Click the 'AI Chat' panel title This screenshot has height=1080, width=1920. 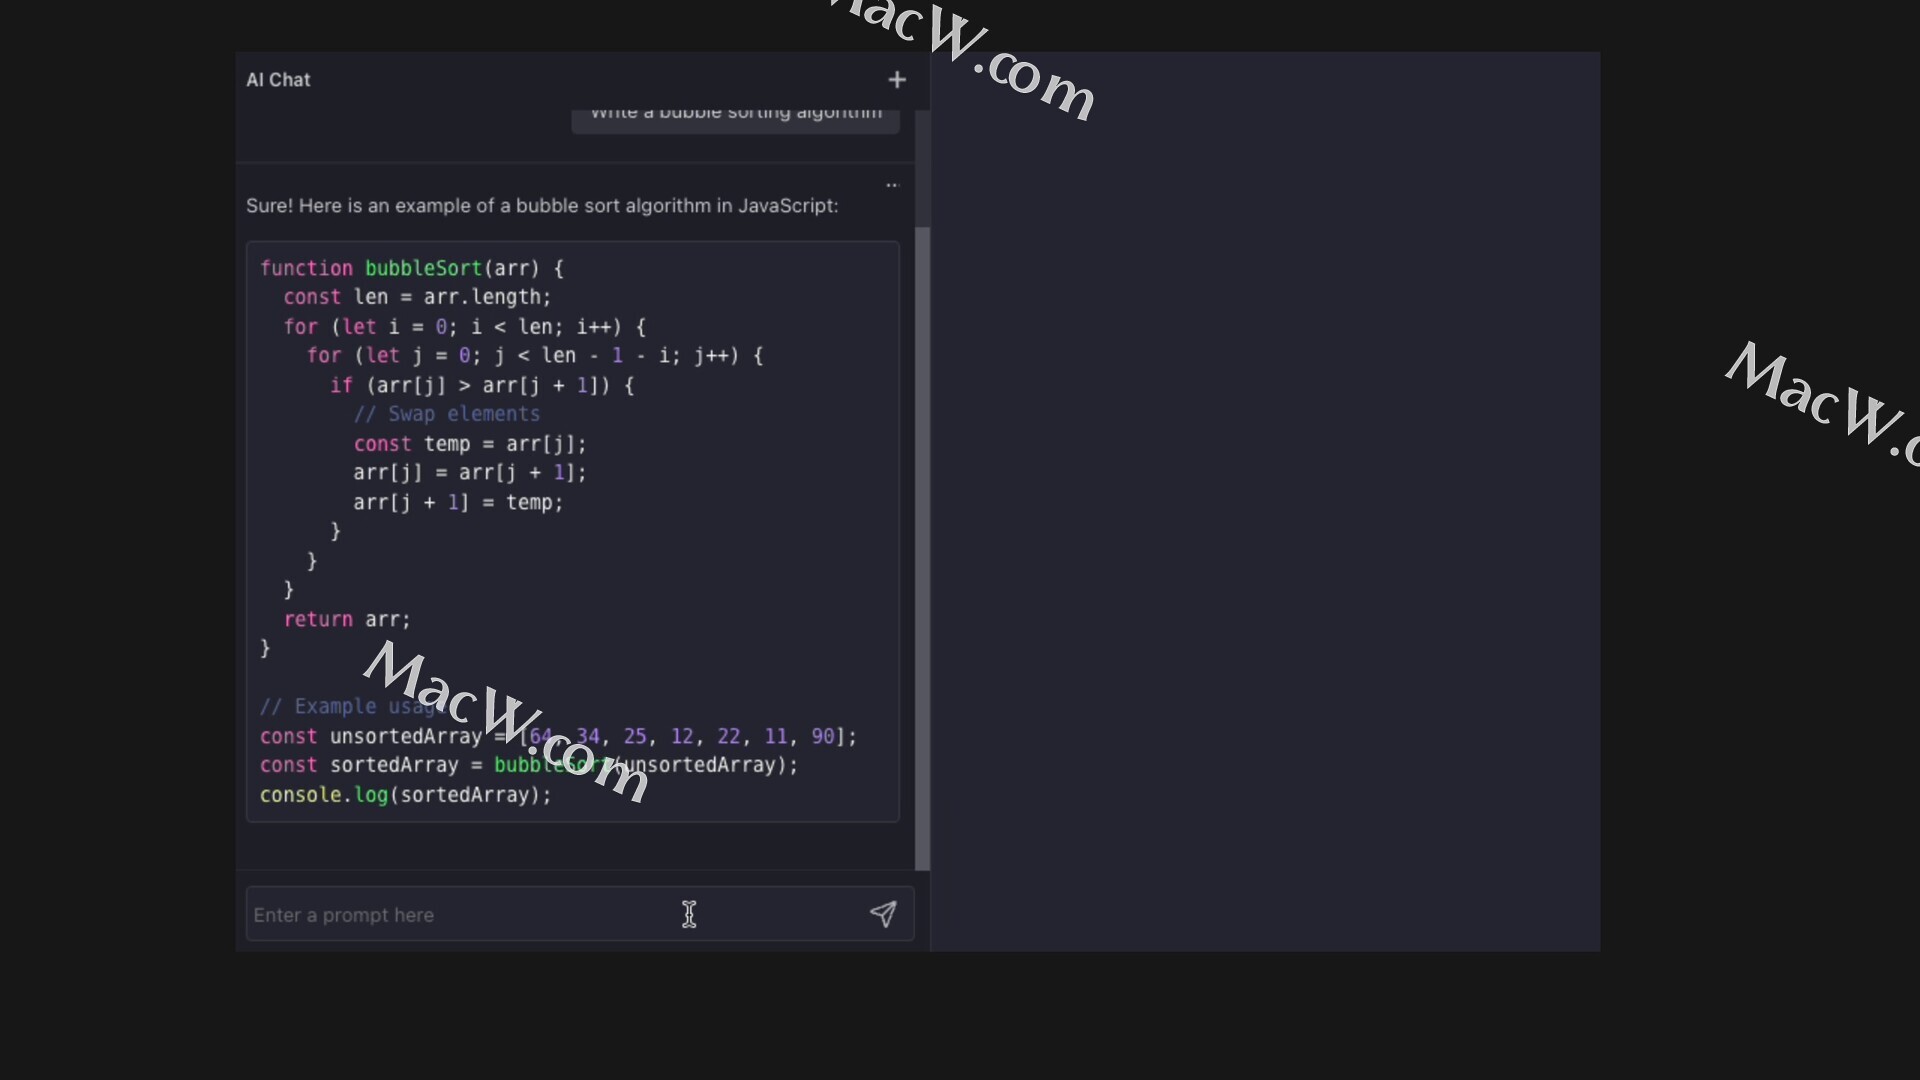tap(278, 80)
